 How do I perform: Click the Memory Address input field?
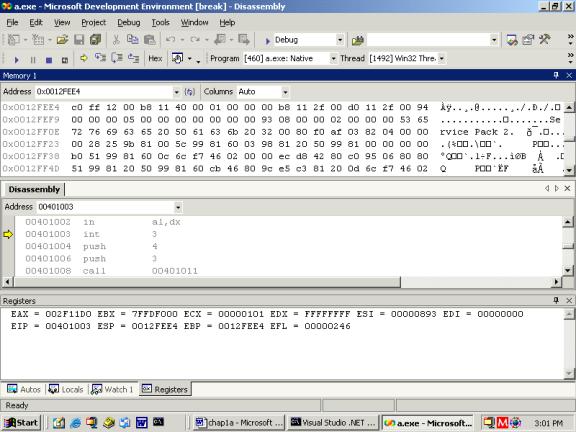pos(104,92)
